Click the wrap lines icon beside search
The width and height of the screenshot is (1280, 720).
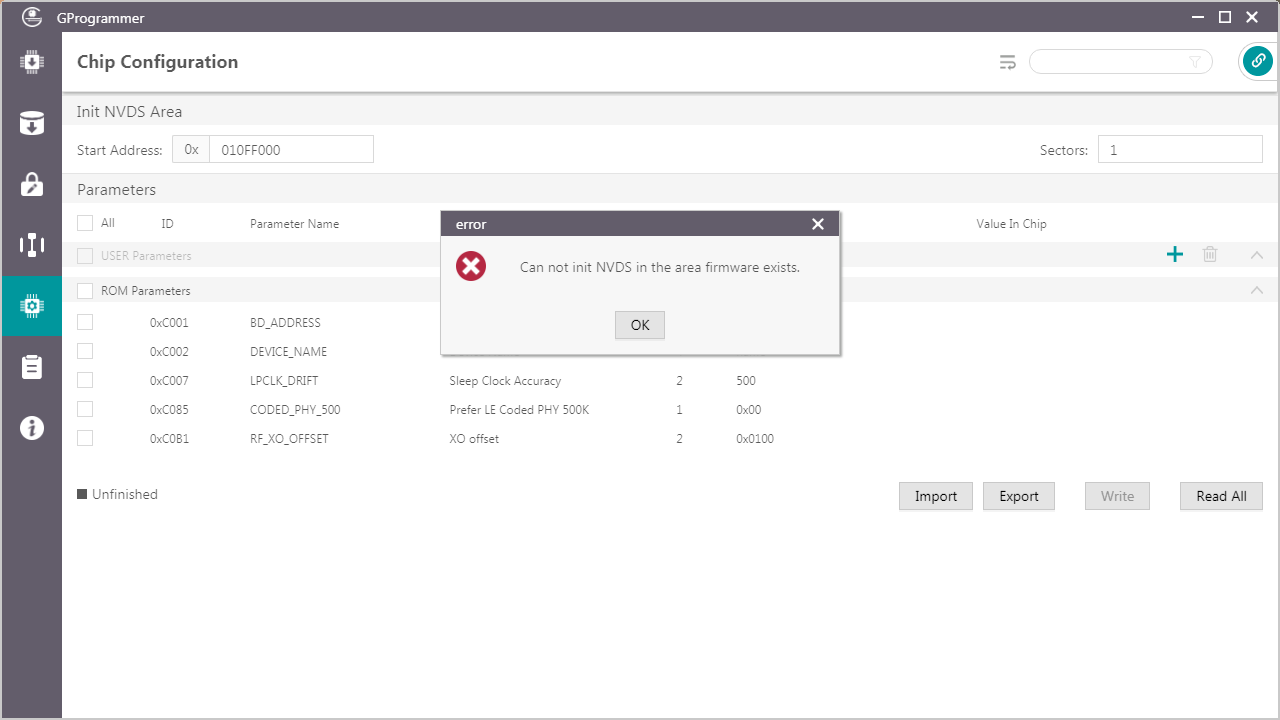pos(1008,62)
